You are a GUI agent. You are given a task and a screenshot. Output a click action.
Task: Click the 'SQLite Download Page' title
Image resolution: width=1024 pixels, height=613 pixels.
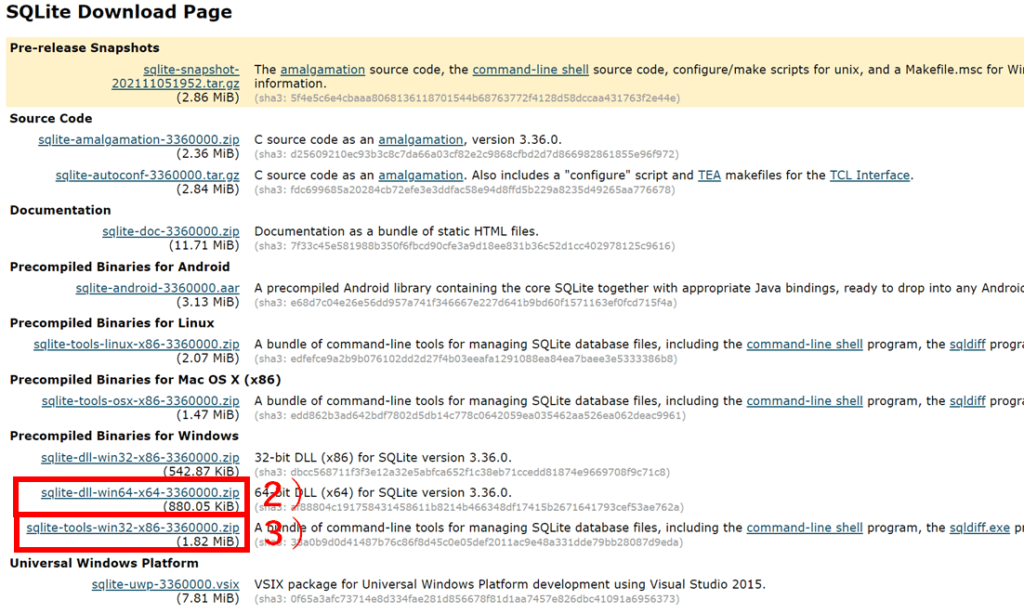(x=119, y=12)
